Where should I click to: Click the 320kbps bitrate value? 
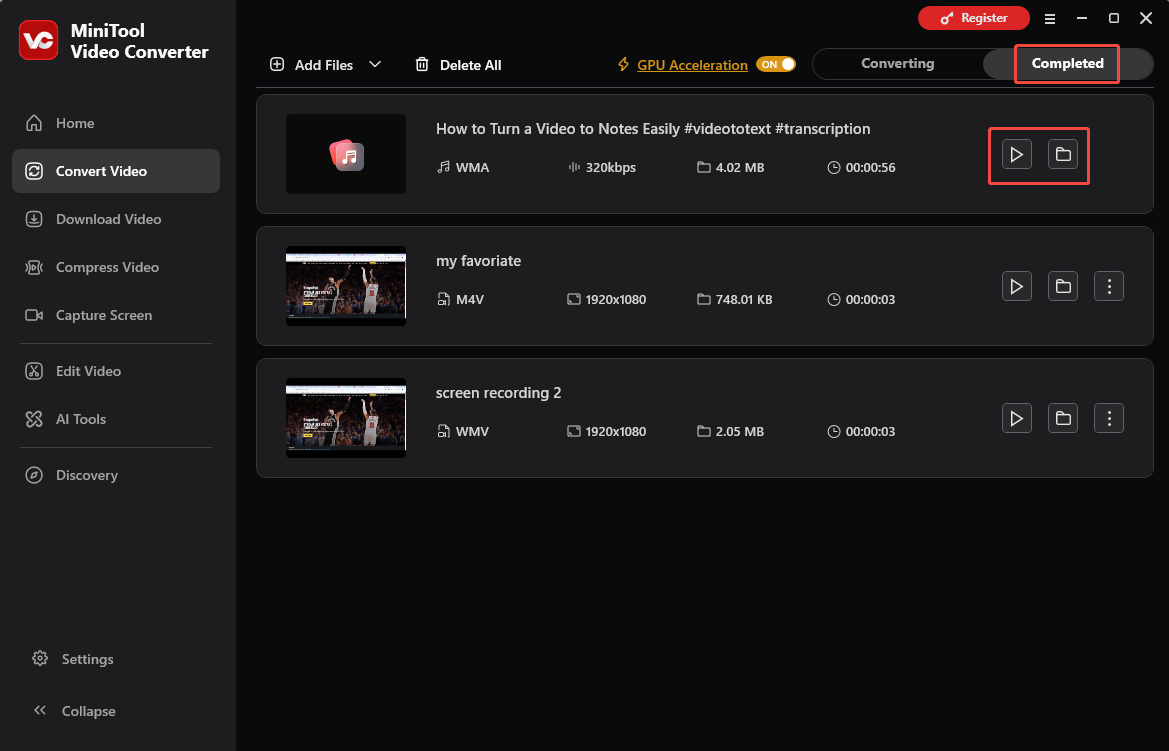(611, 168)
